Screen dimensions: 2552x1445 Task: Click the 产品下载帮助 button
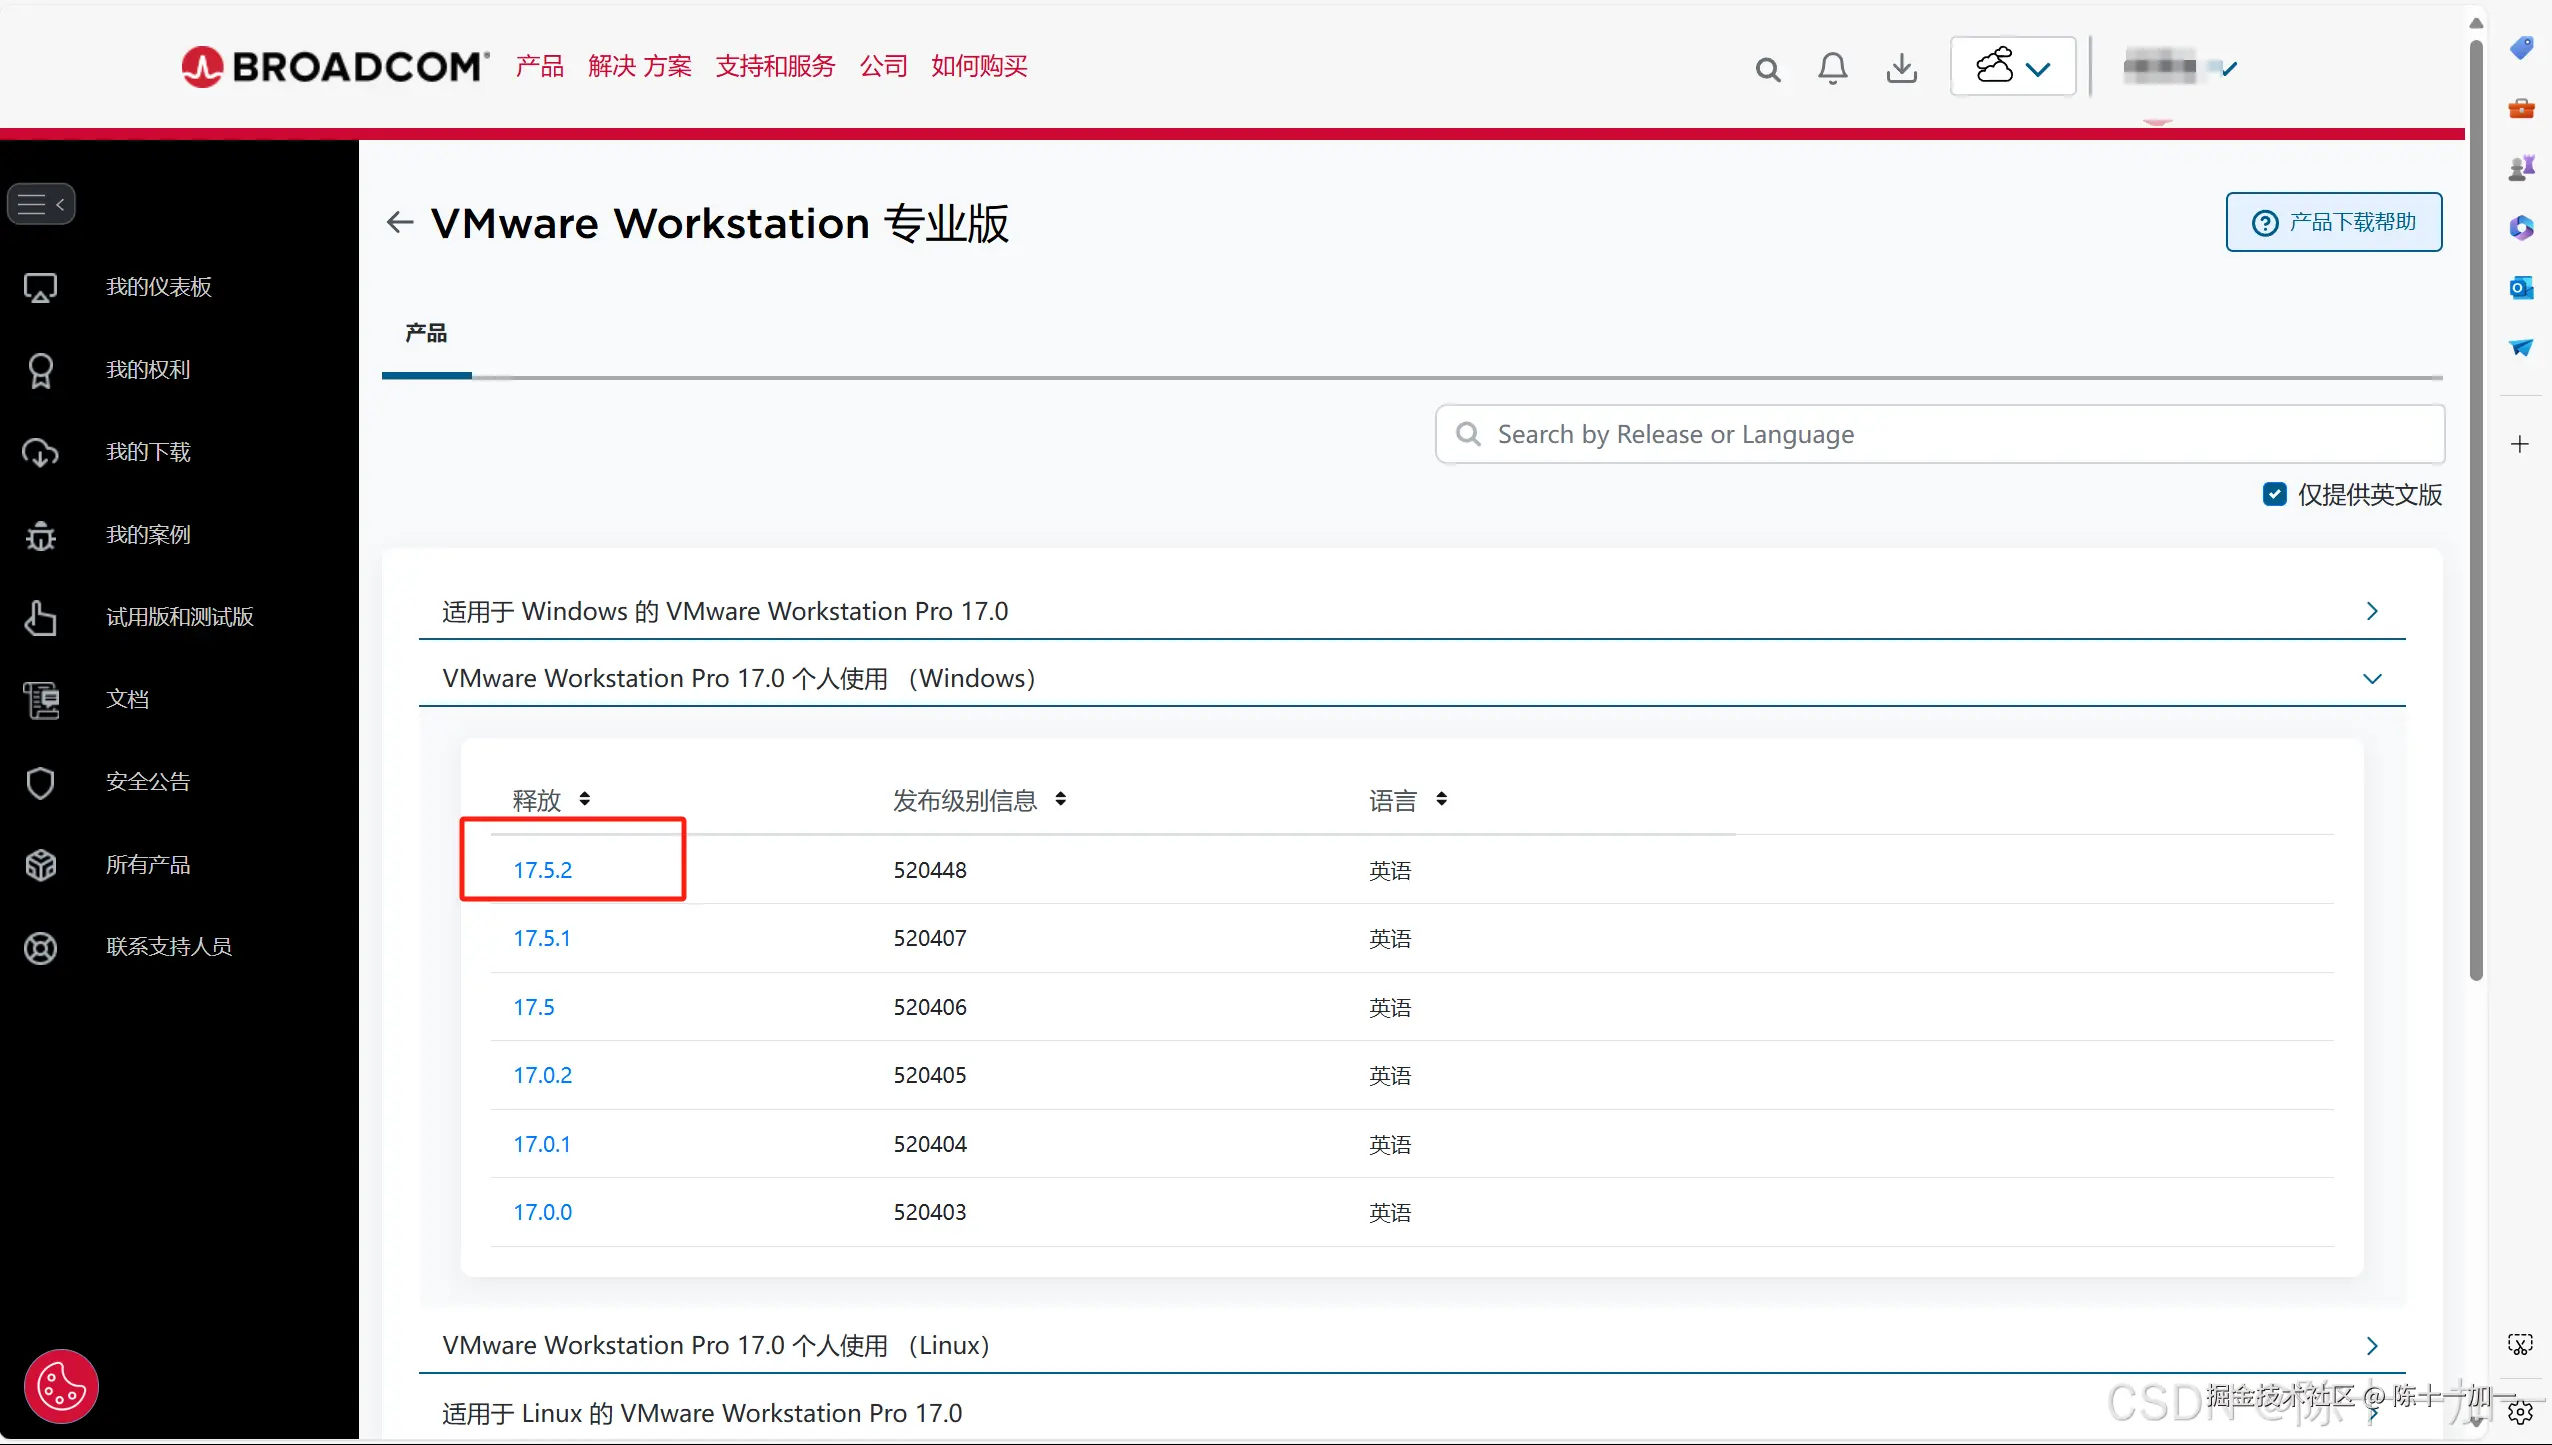tap(2333, 222)
